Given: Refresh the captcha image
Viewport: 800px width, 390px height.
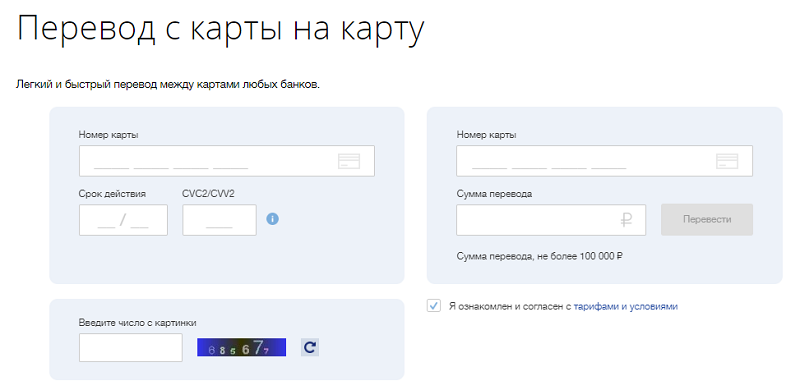Looking at the screenshot, I should (310, 348).
